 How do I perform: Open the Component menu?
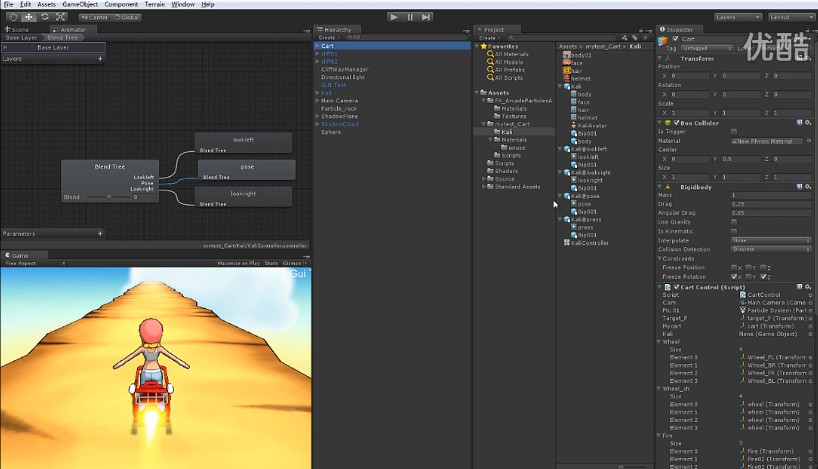point(121,4)
